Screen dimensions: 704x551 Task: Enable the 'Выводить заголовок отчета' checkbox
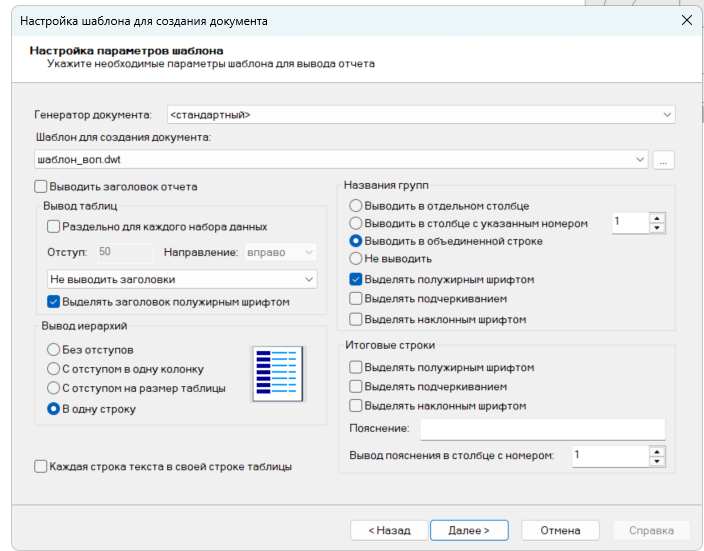pyautogui.click(x=41, y=186)
